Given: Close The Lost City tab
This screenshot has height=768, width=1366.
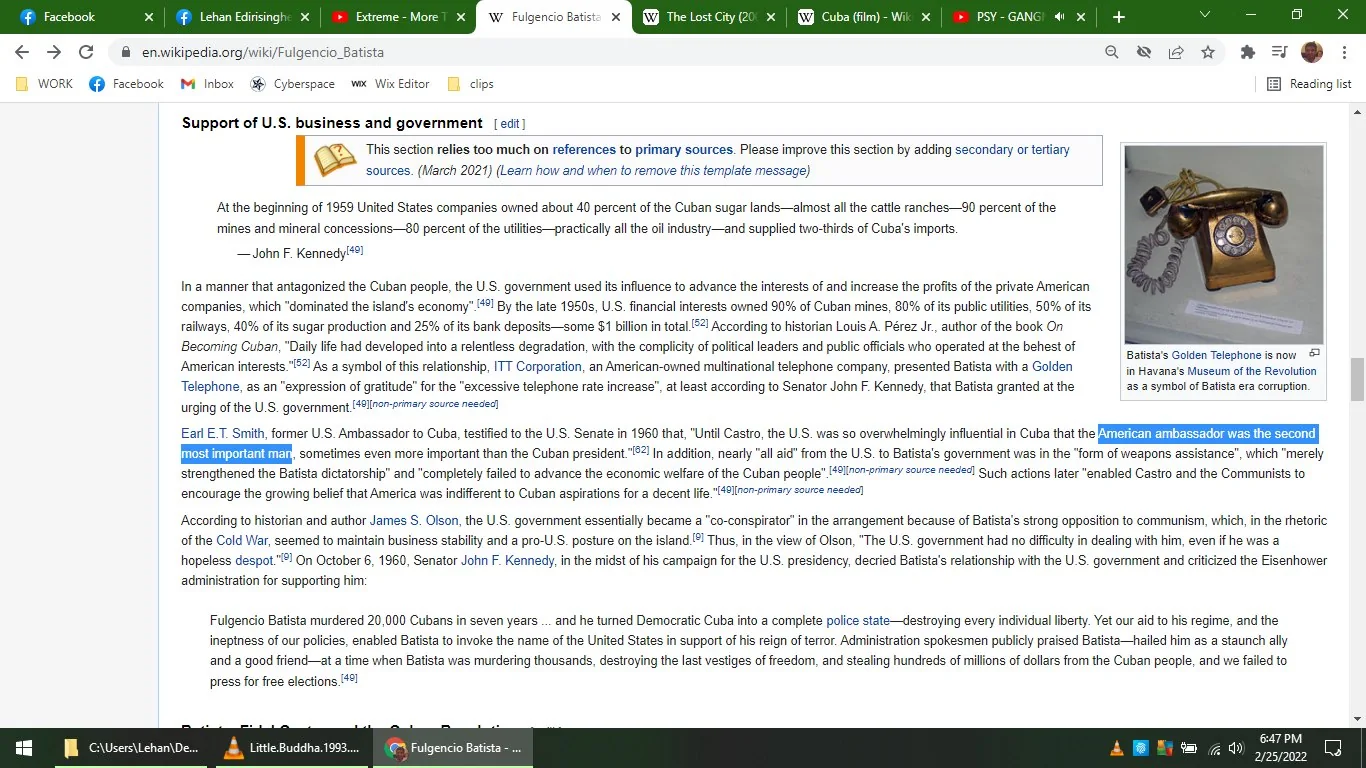Looking at the screenshot, I should 773,17.
